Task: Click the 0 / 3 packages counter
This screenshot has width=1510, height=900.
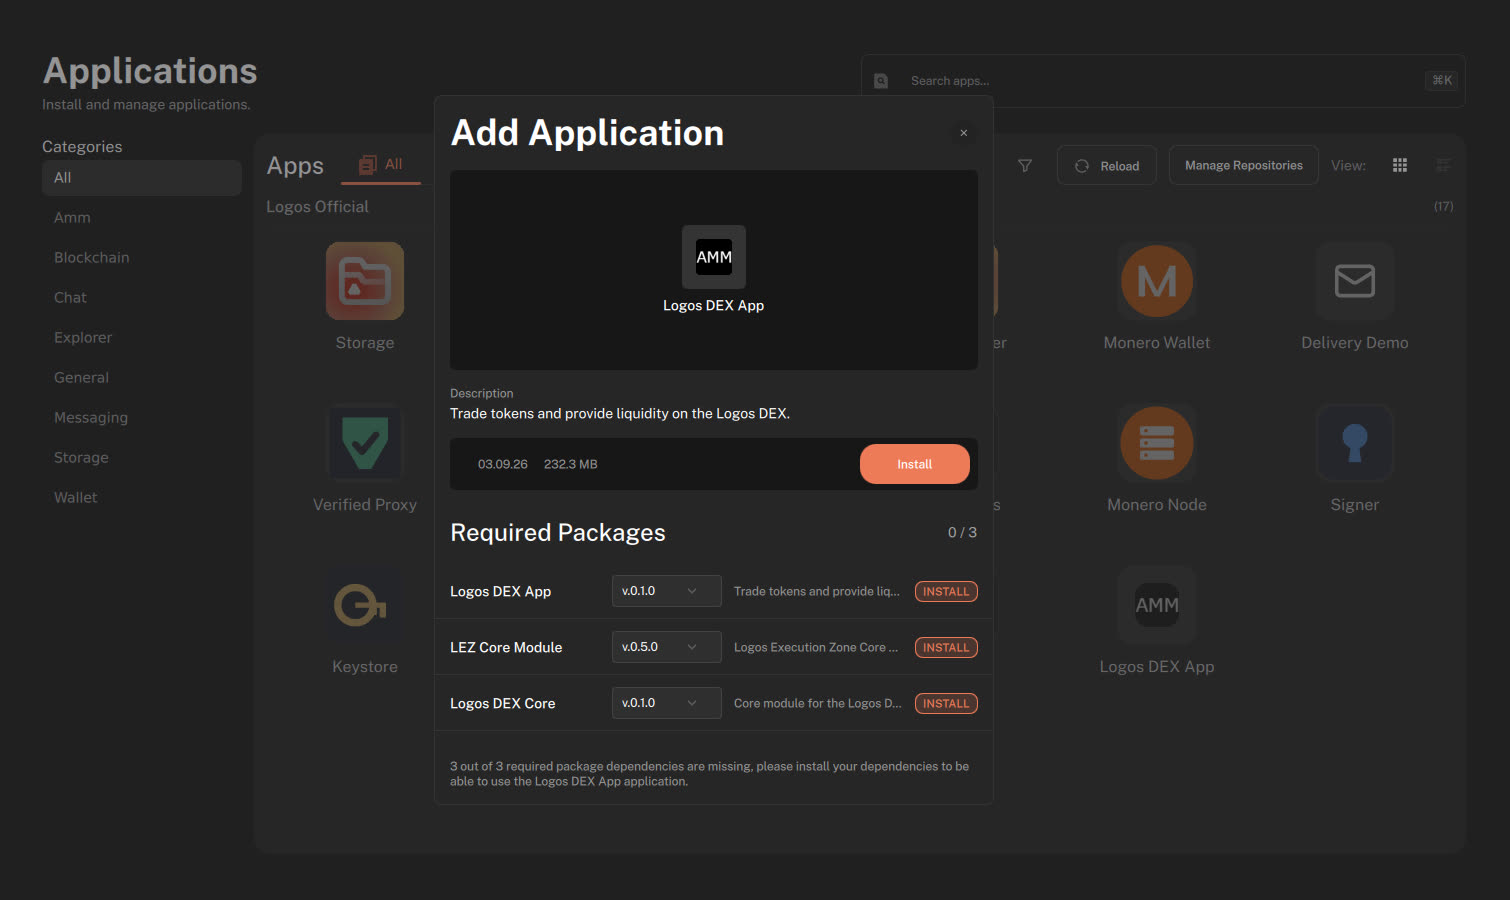Action: (x=962, y=533)
